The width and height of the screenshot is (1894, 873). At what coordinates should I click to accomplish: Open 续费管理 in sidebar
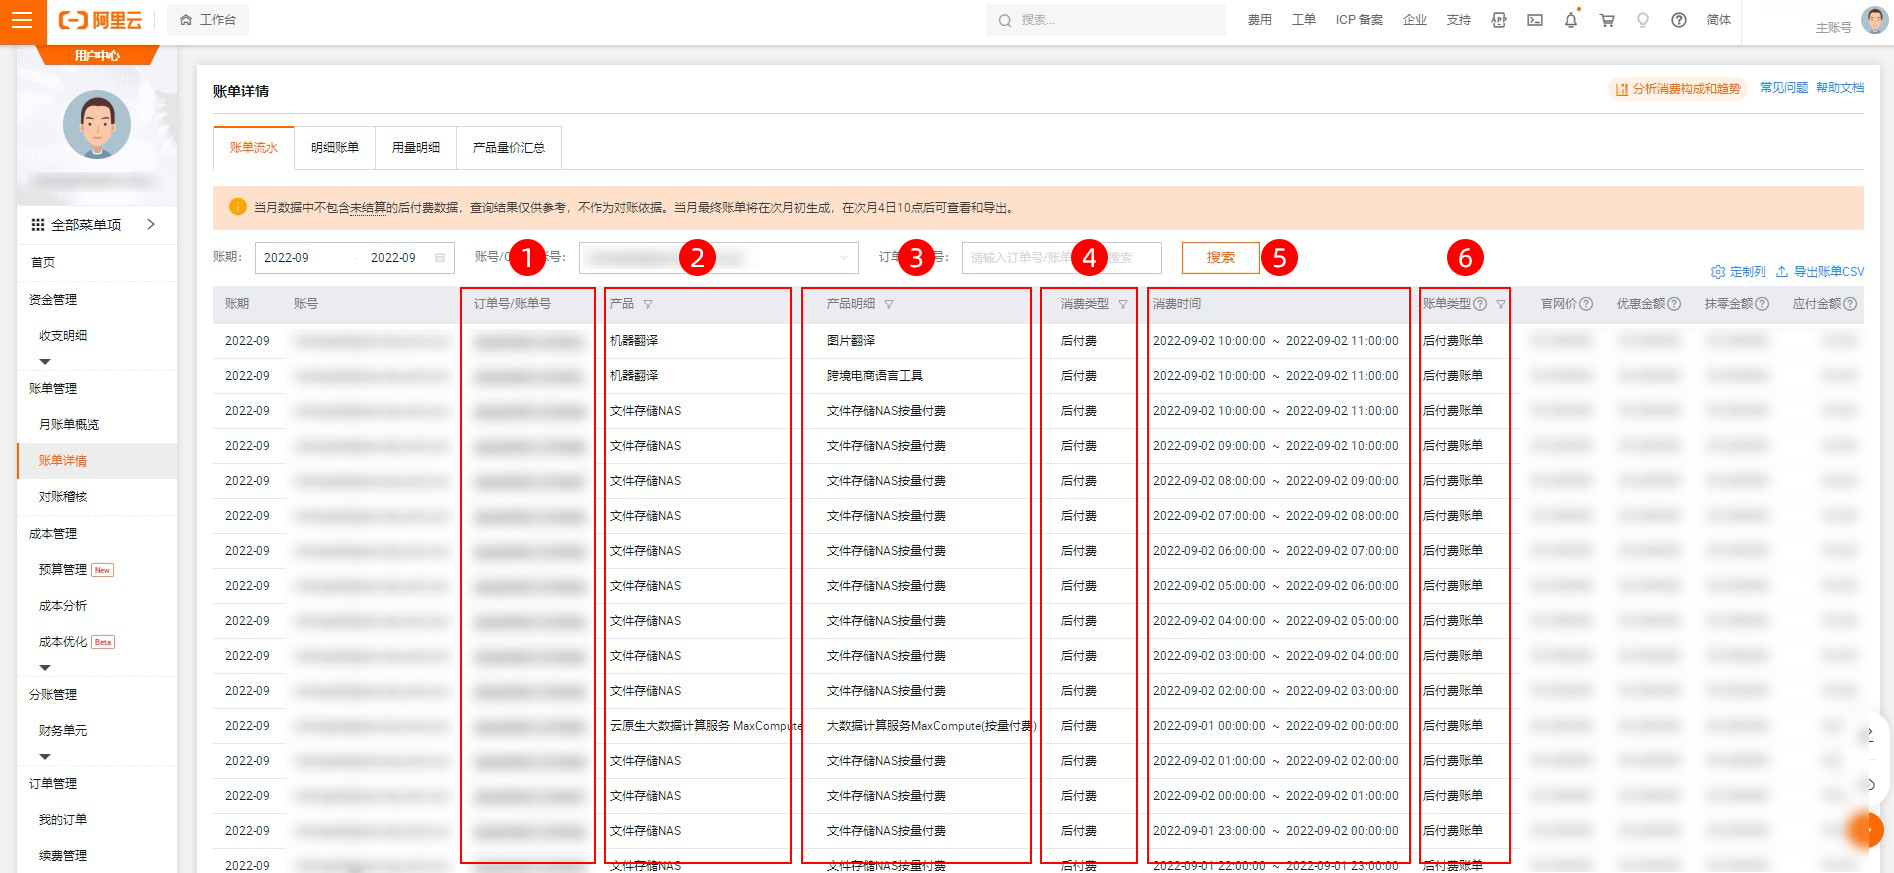[63, 856]
